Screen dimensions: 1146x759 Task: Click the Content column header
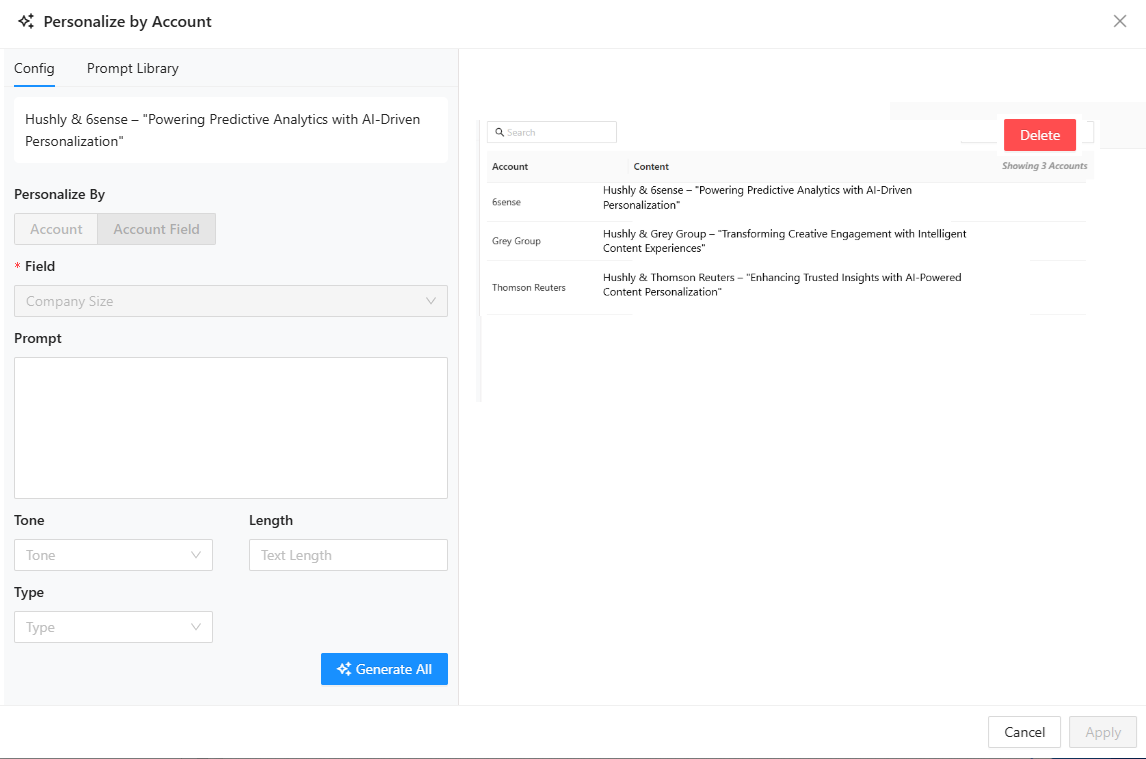(651, 167)
